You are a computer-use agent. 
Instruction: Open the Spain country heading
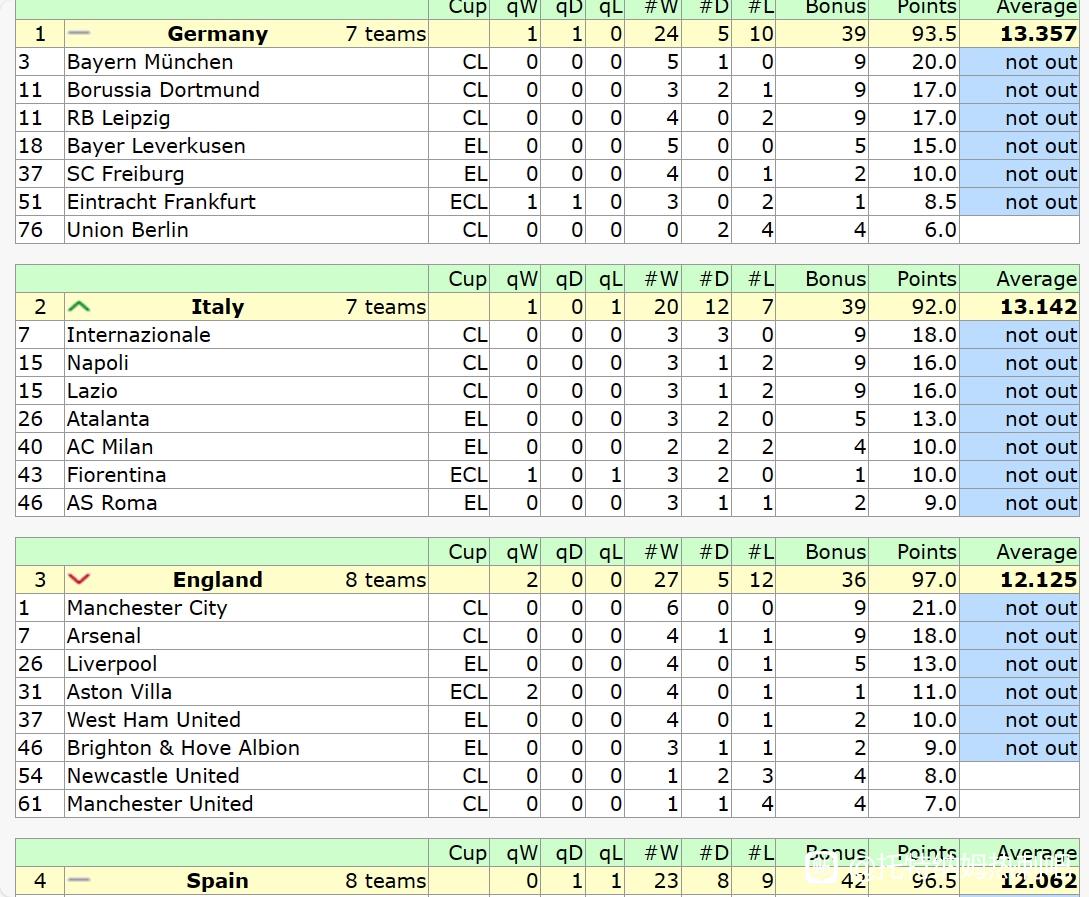(217, 880)
